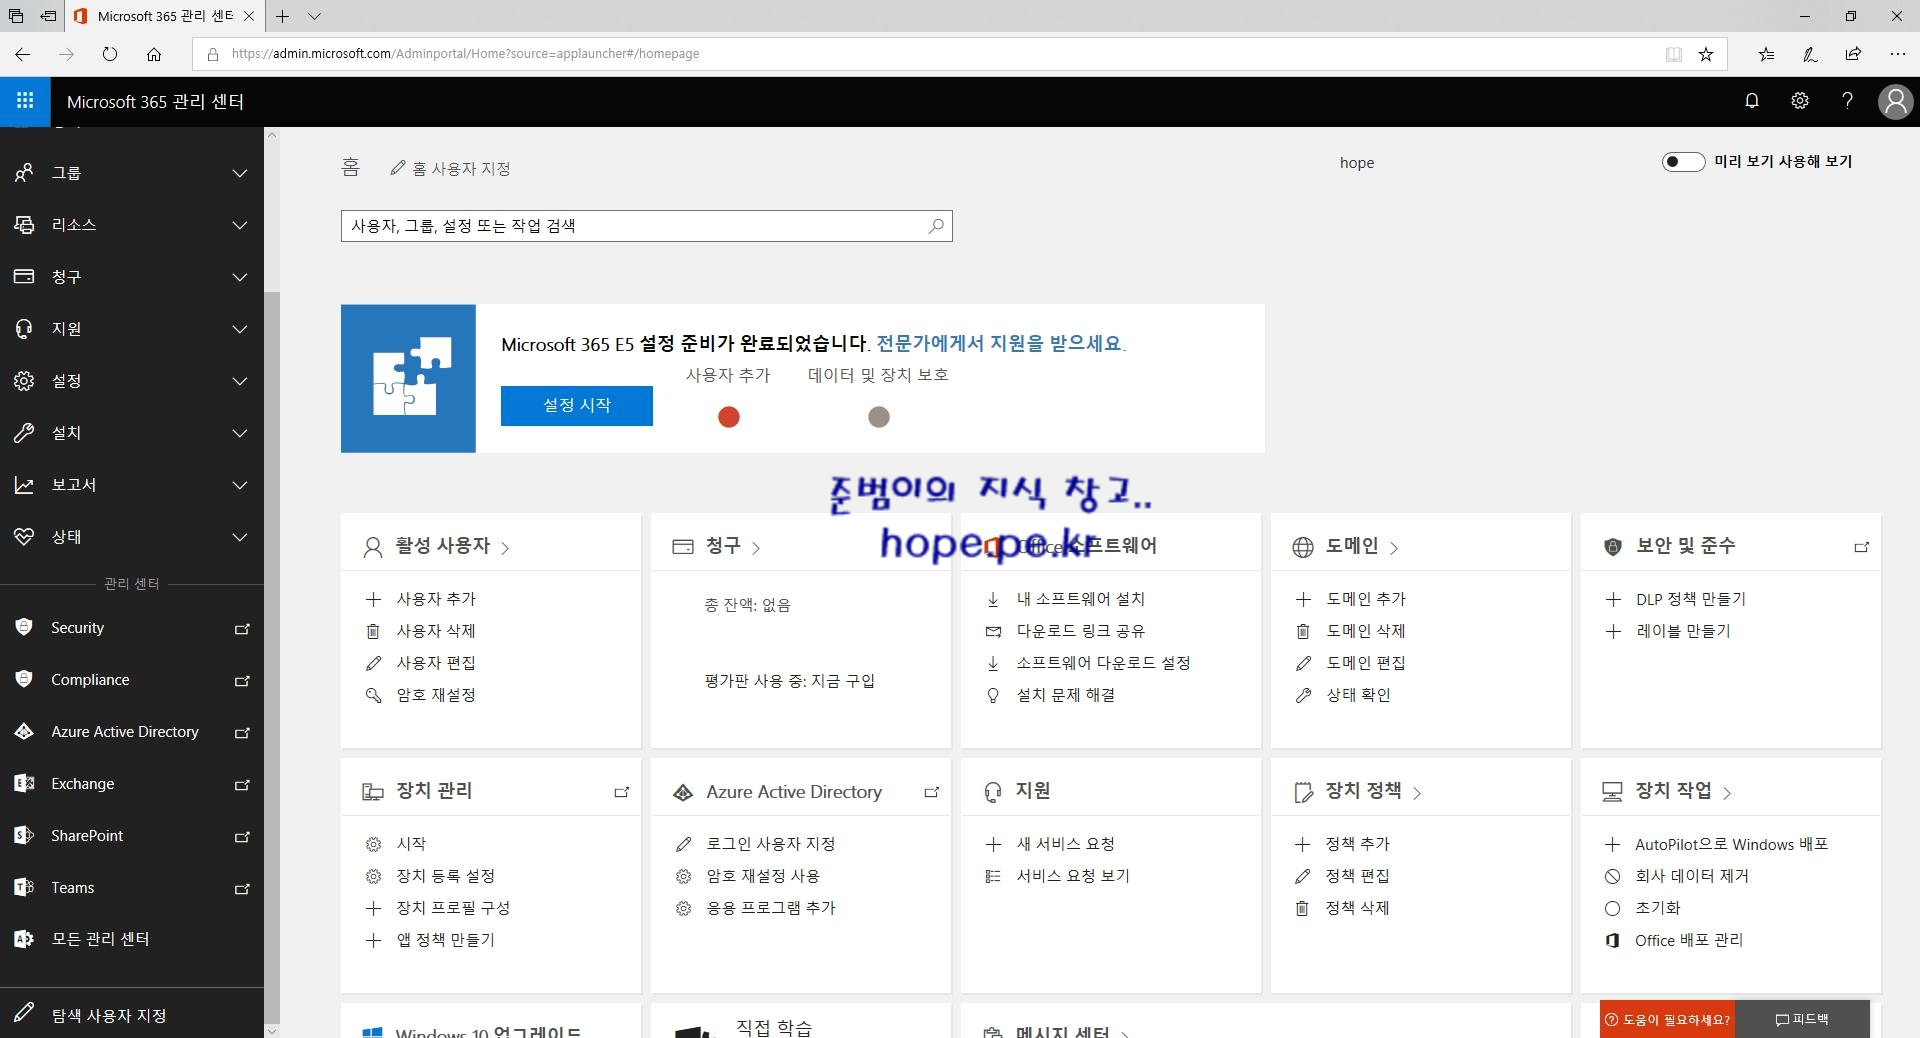Click the browser share icon

tap(1853, 54)
